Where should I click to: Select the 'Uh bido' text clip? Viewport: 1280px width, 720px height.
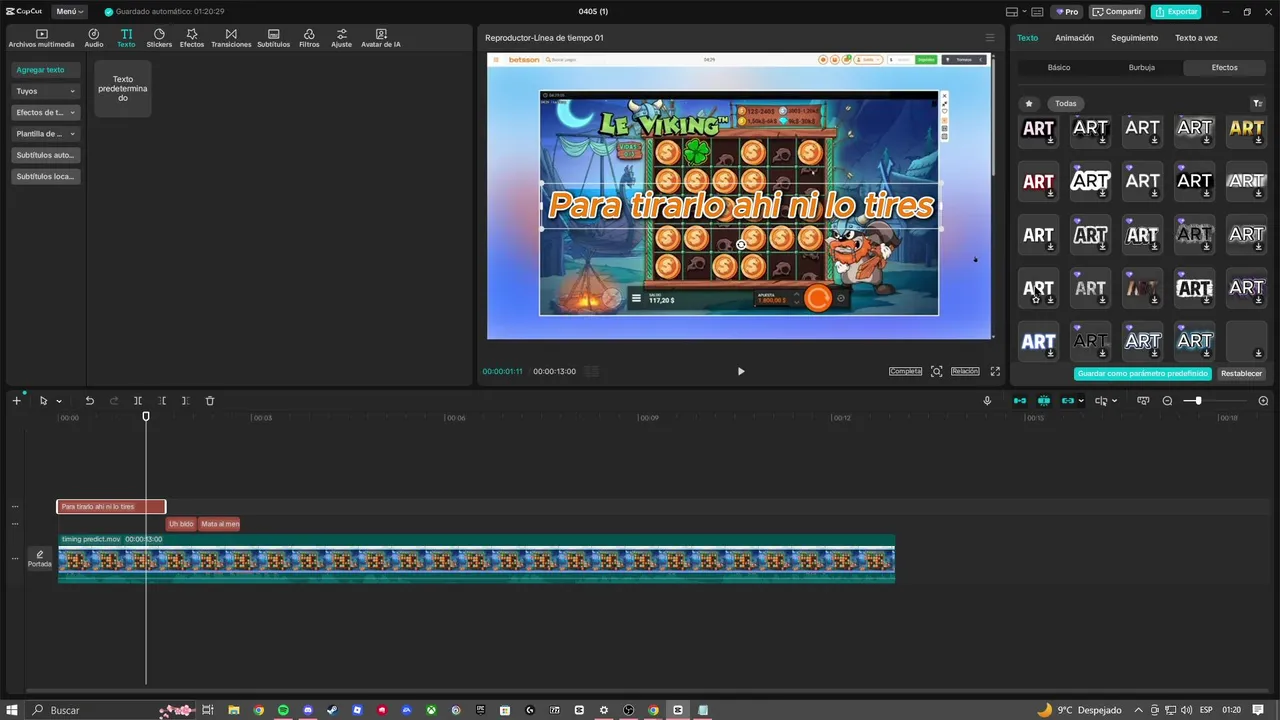coord(181,524)
